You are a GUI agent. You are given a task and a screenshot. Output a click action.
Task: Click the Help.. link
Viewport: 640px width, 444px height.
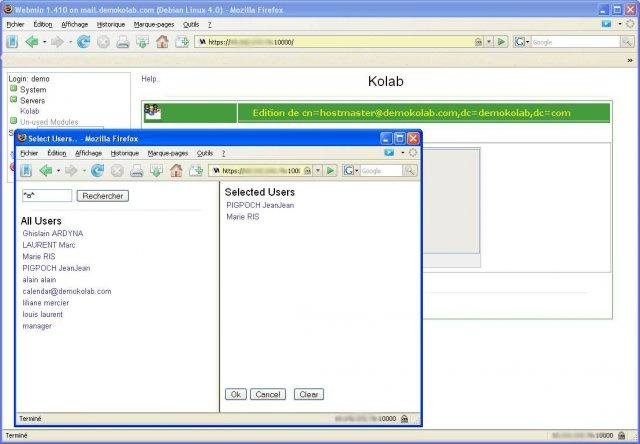[x=151, y=79]
